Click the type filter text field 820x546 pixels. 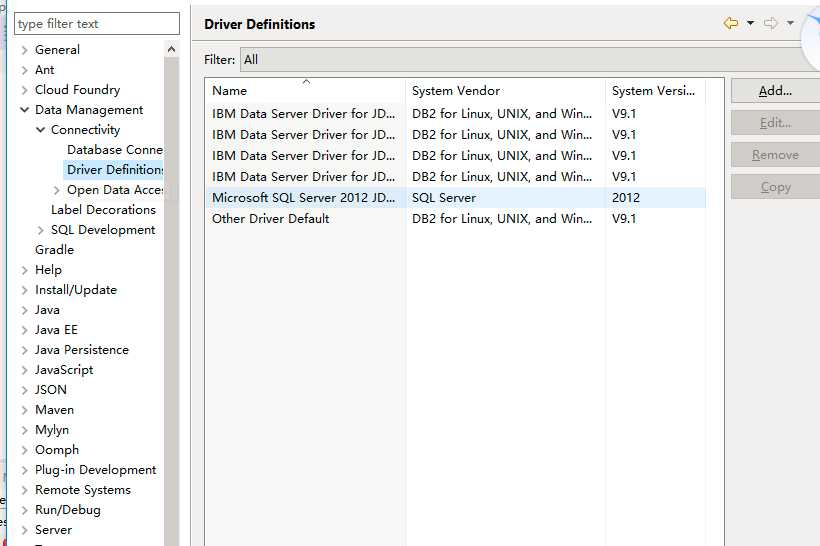pos(97,24)
